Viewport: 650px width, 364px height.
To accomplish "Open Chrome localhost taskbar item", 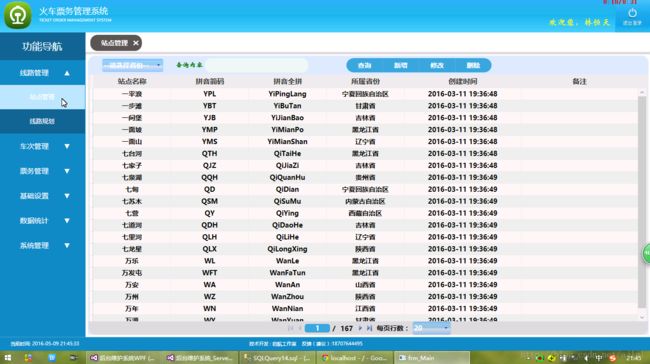I will (x=355, y=358).
